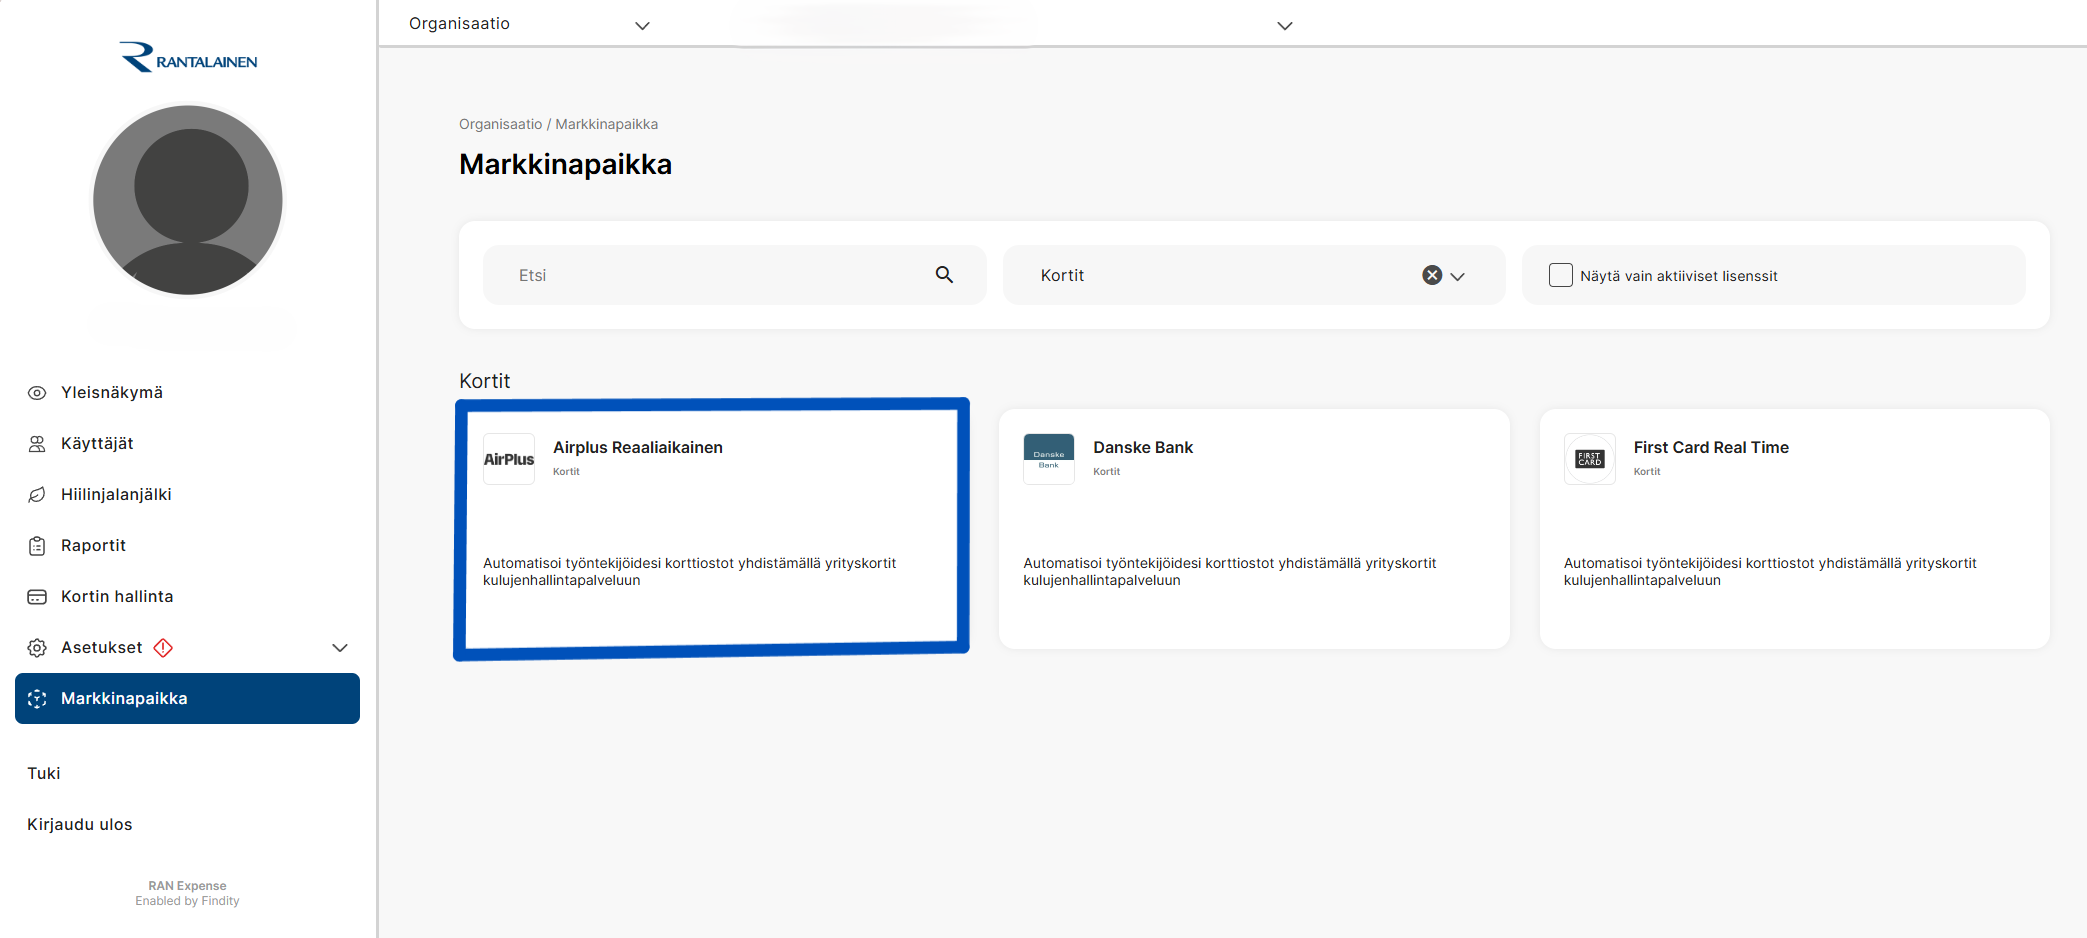
Task: Click the Yleisnäkymä eye icon
Action: [x=37, y=393]
